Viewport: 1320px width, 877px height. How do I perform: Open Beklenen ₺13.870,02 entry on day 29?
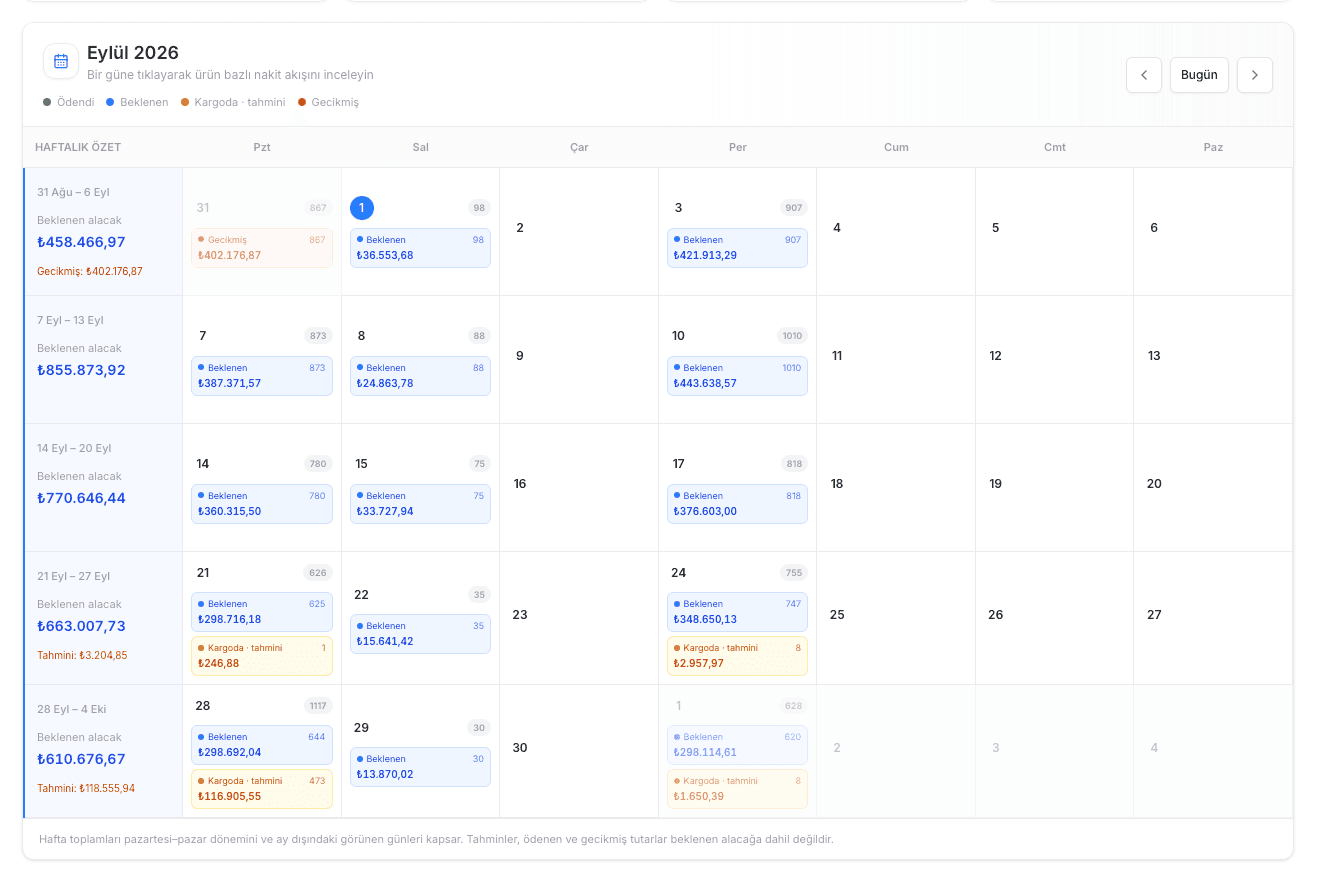click(x=420, y=767)
